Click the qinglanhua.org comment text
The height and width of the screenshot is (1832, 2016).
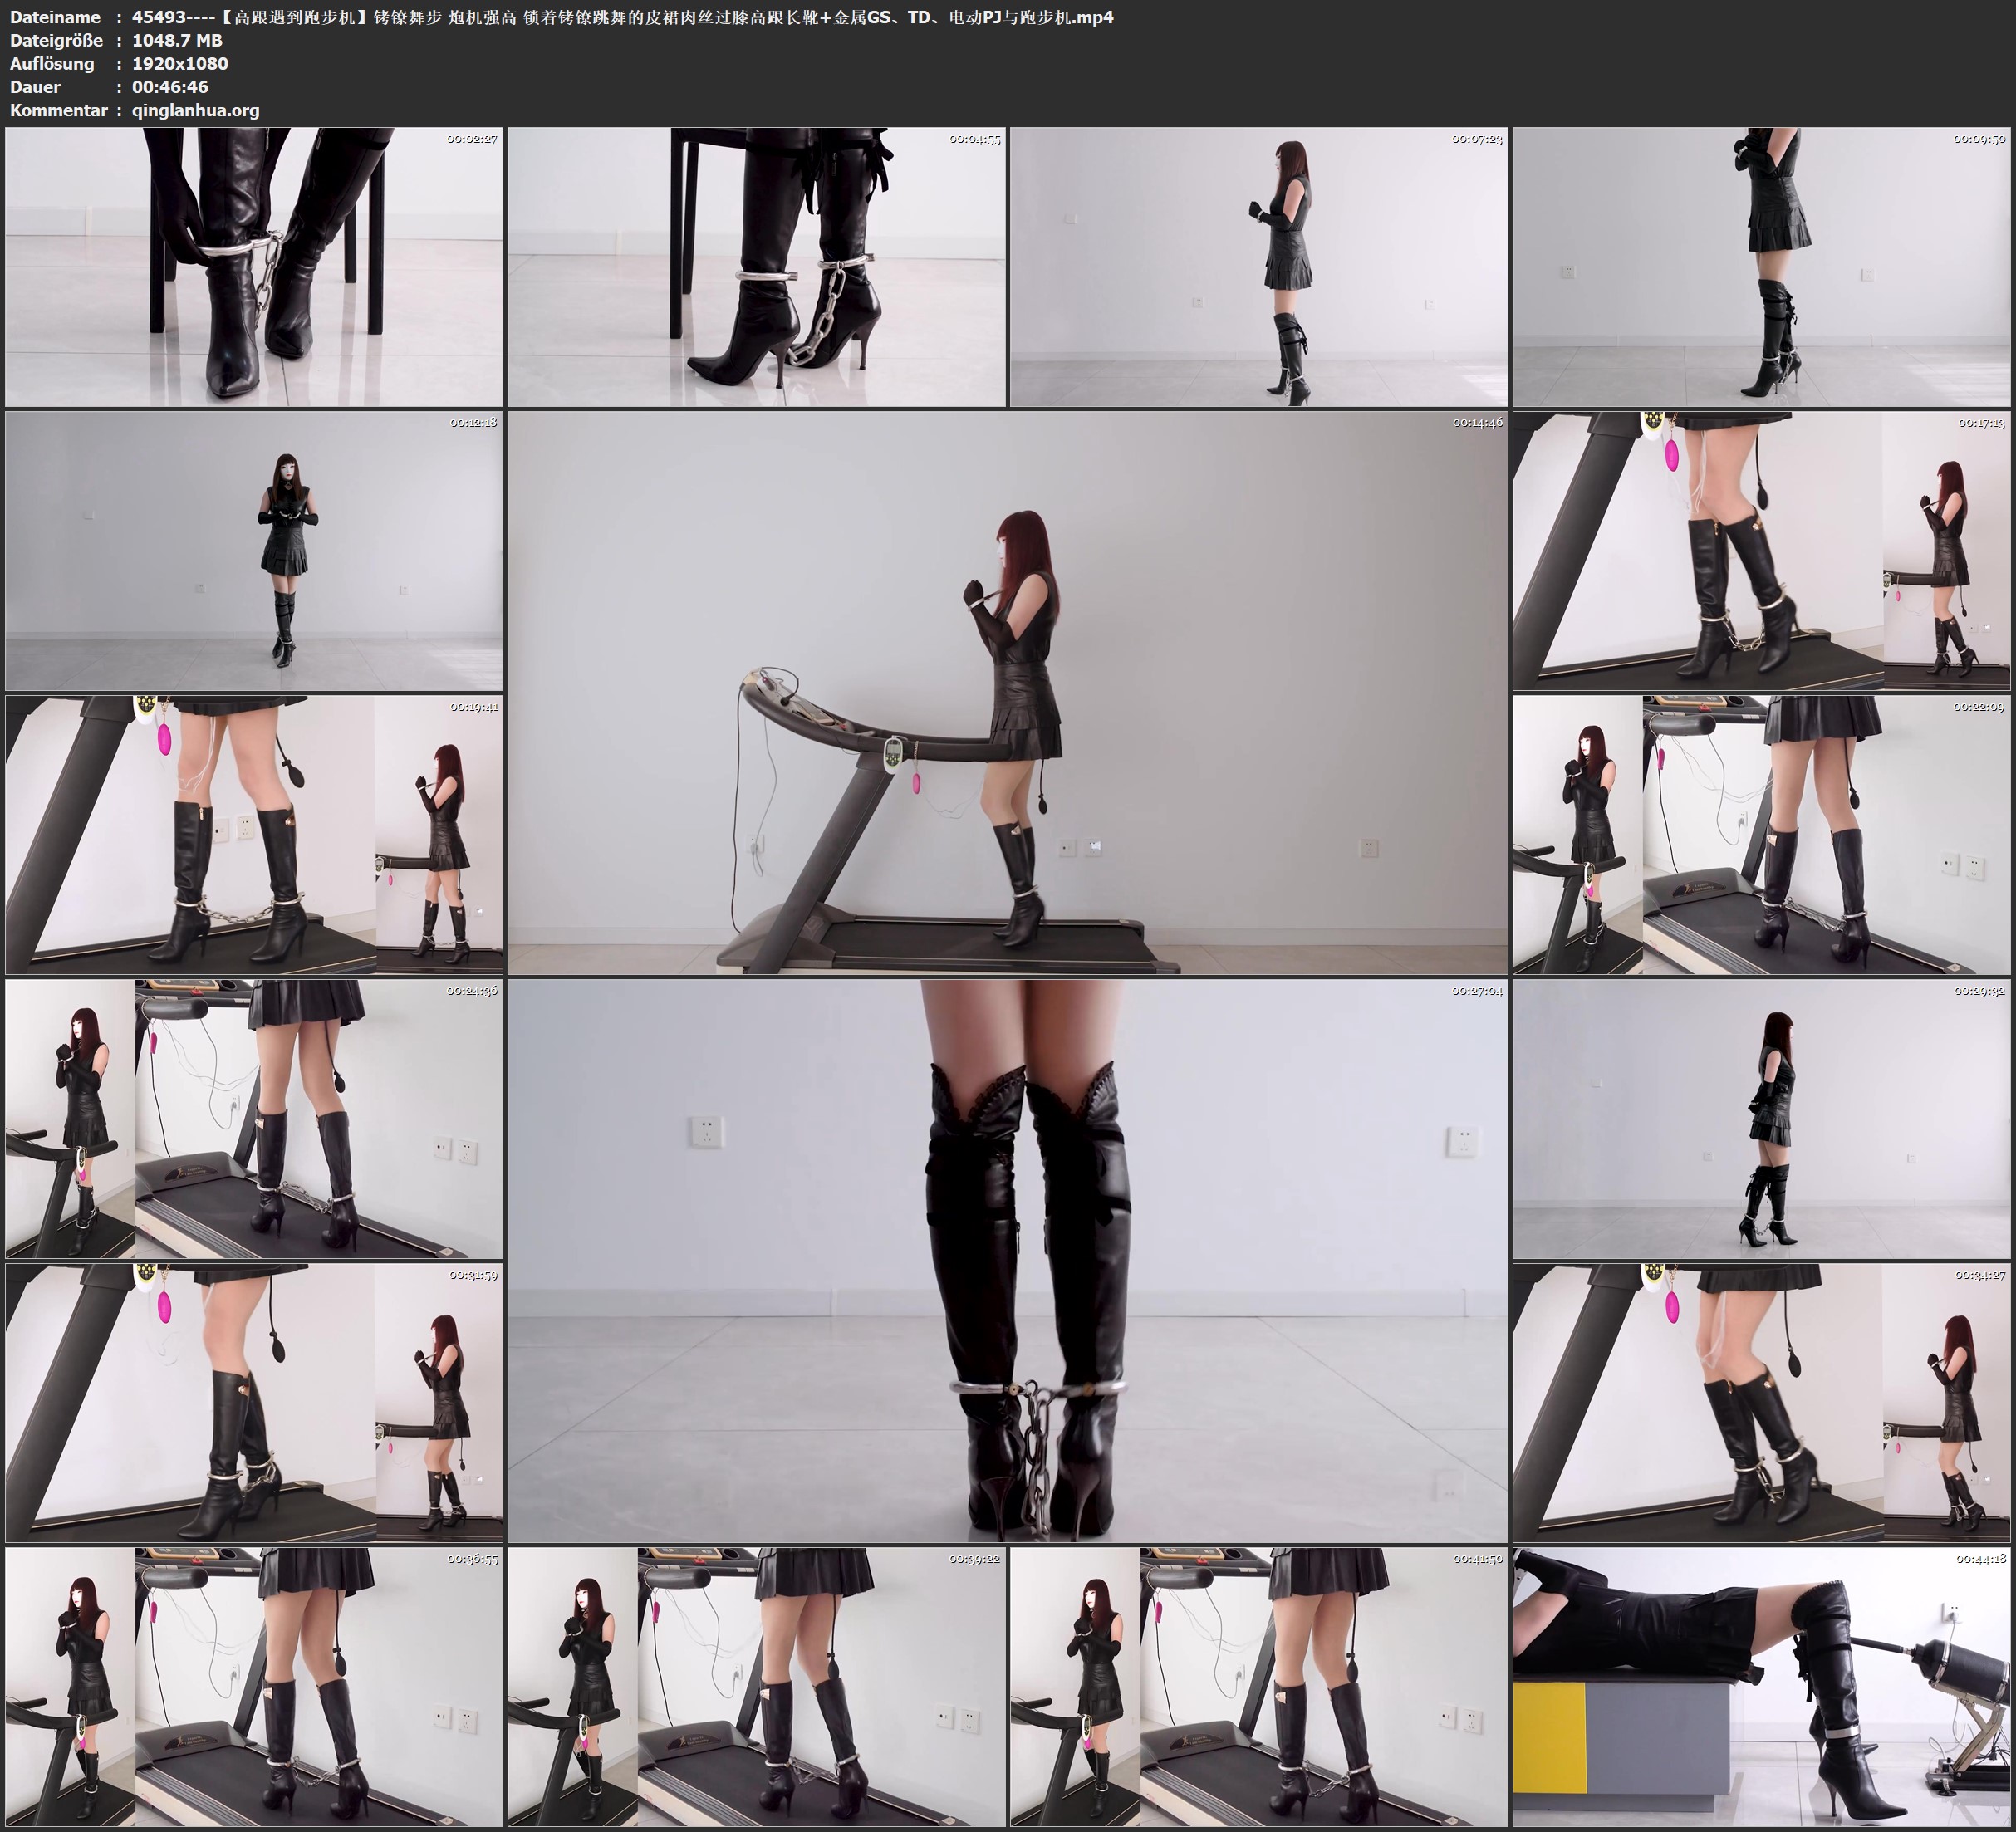click(x=195, y=110)
